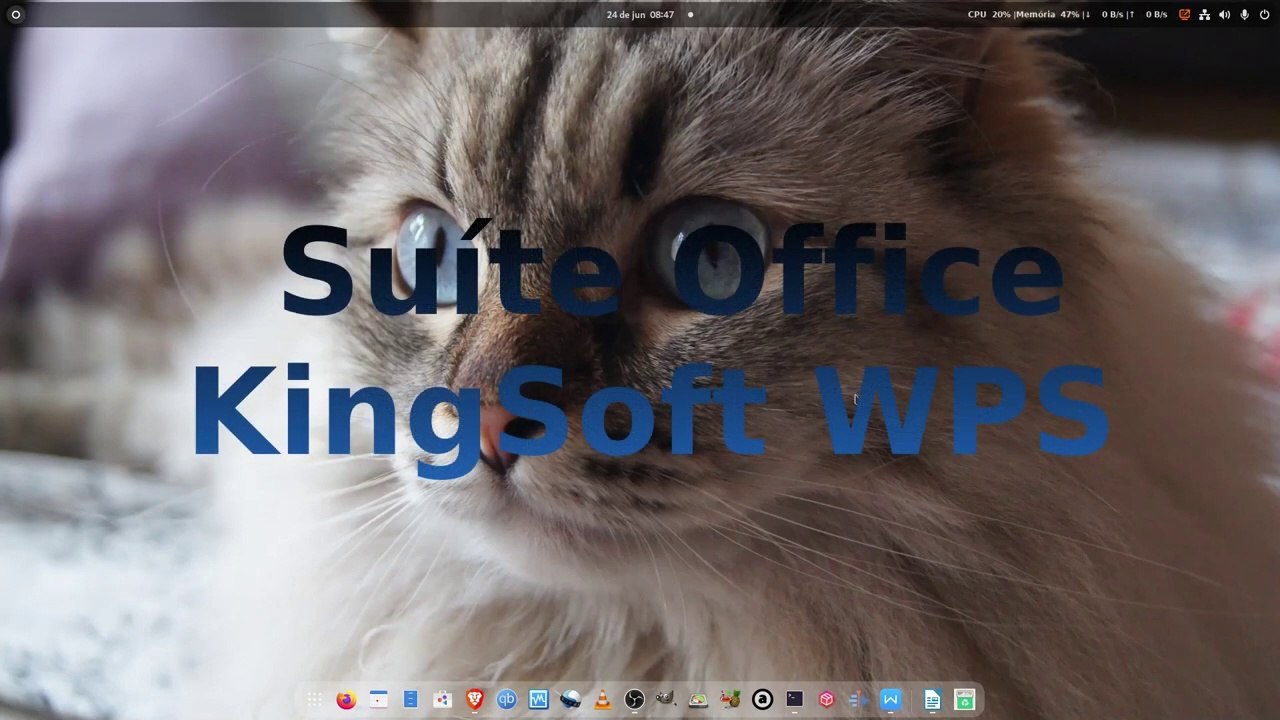This screenshot has height=720, width=1280.
Task: Open qBittorrent from the dock
Action: tap(506, 700)
